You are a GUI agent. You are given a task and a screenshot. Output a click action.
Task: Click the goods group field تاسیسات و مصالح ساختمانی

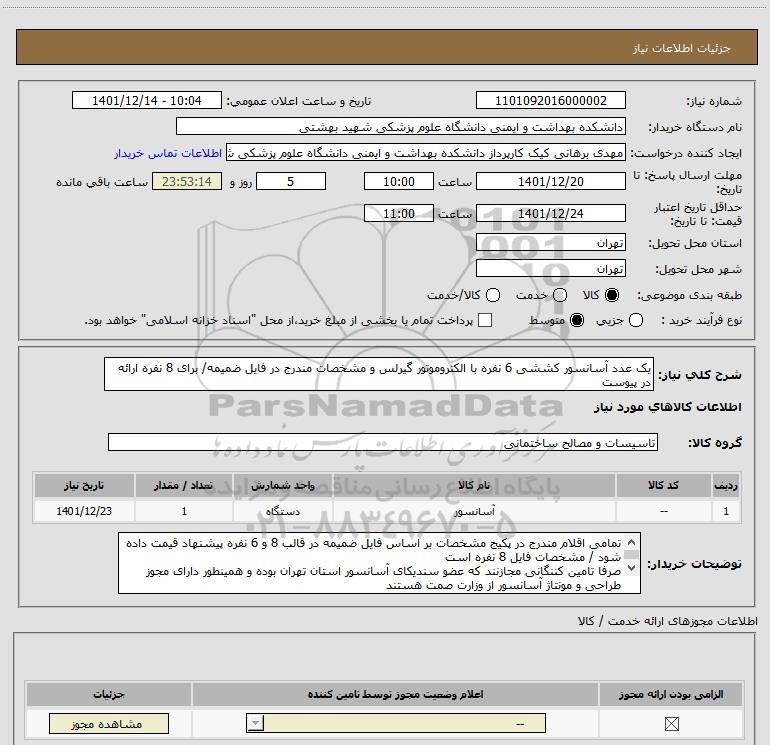tap(383, 442)
